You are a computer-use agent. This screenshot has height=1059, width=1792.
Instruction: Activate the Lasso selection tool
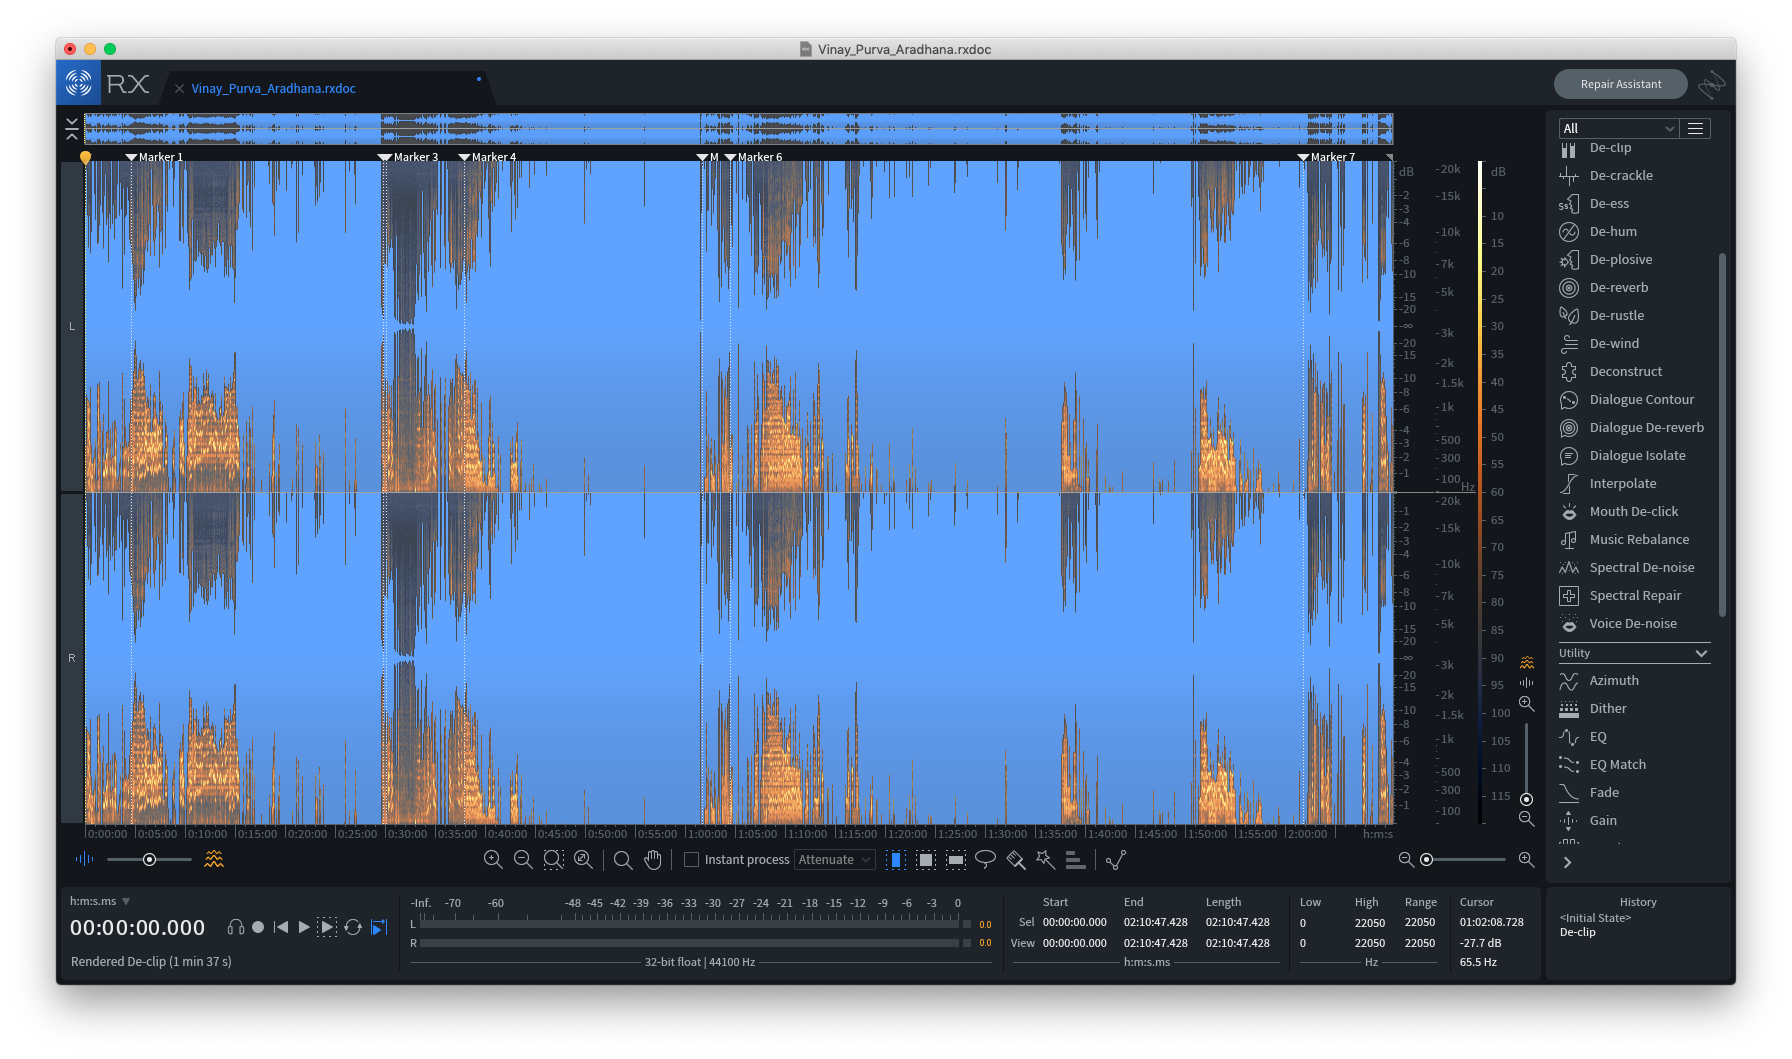(x=986, y=859)
